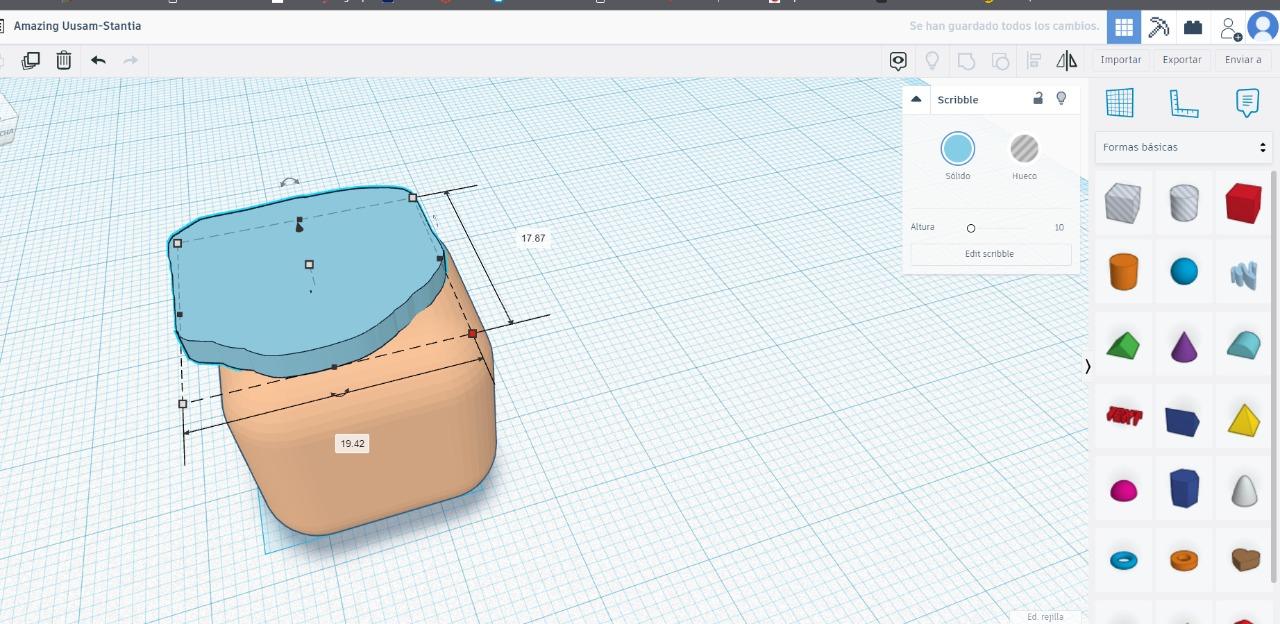Viewport: 1280px width, 624px height.
Task: Set shape to Hueco (hole)
Action: click(1024, 149)
